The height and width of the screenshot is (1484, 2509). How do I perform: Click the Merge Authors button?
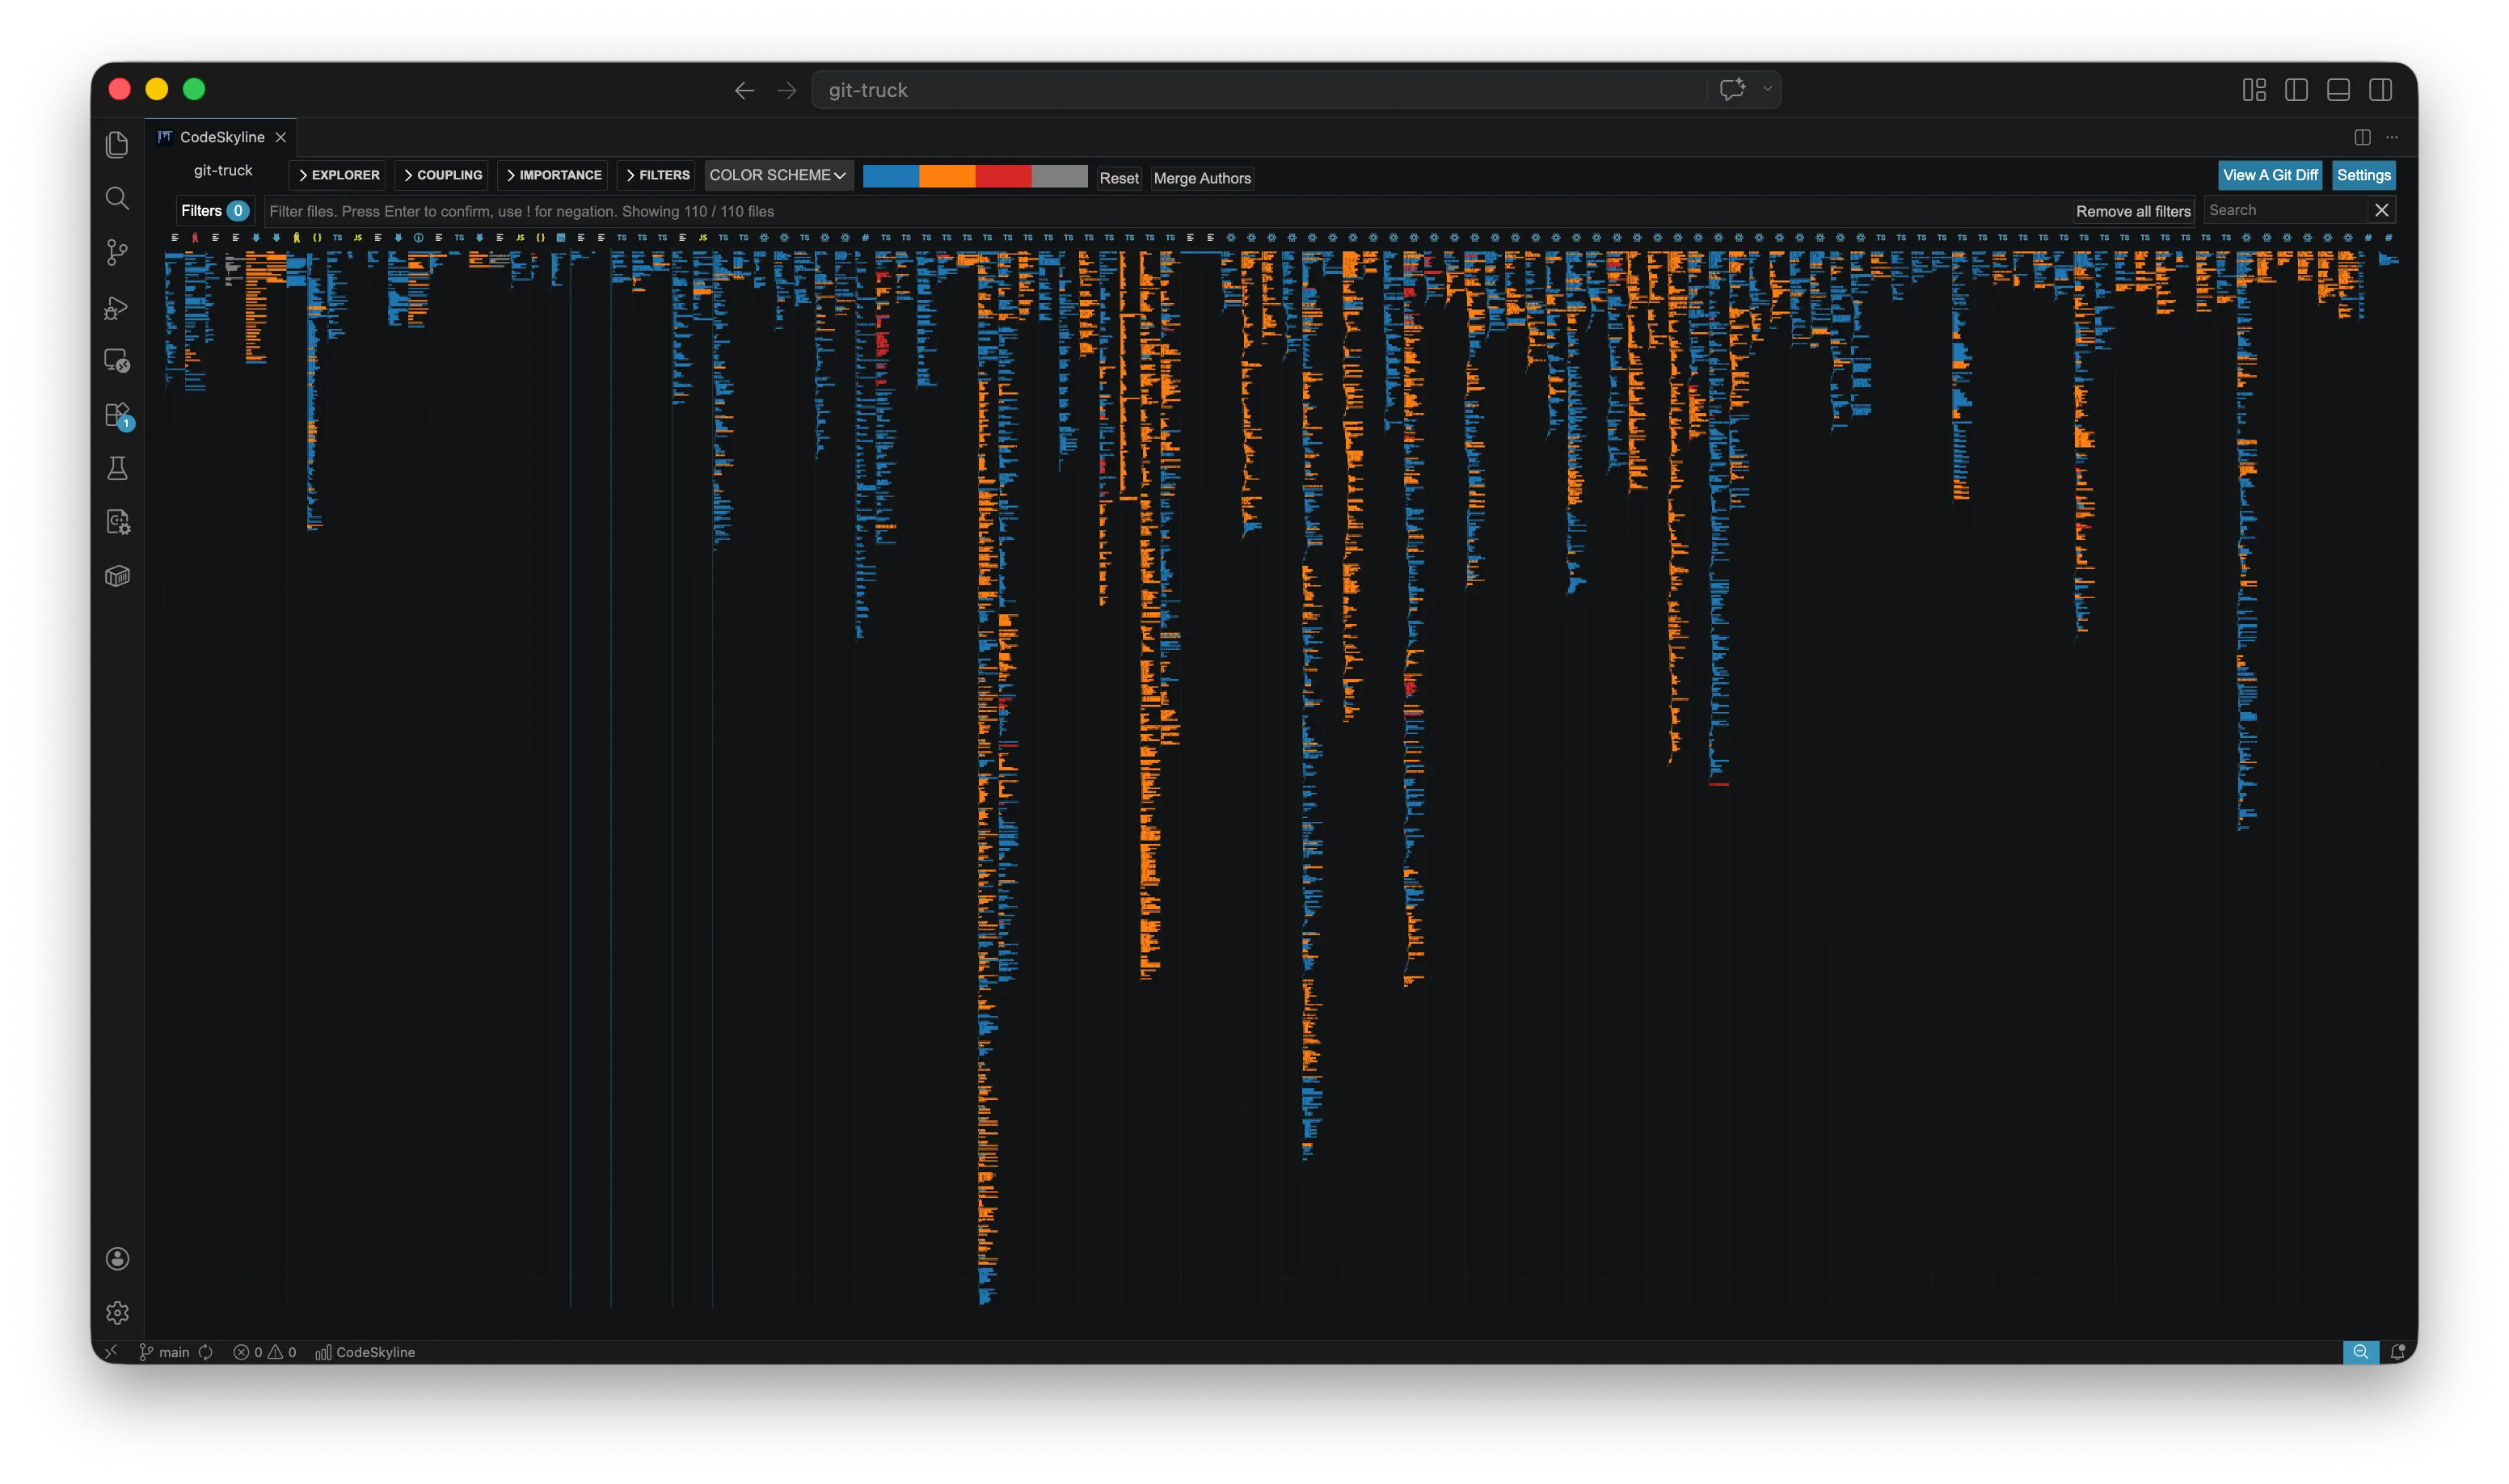tap(1202, 178)
